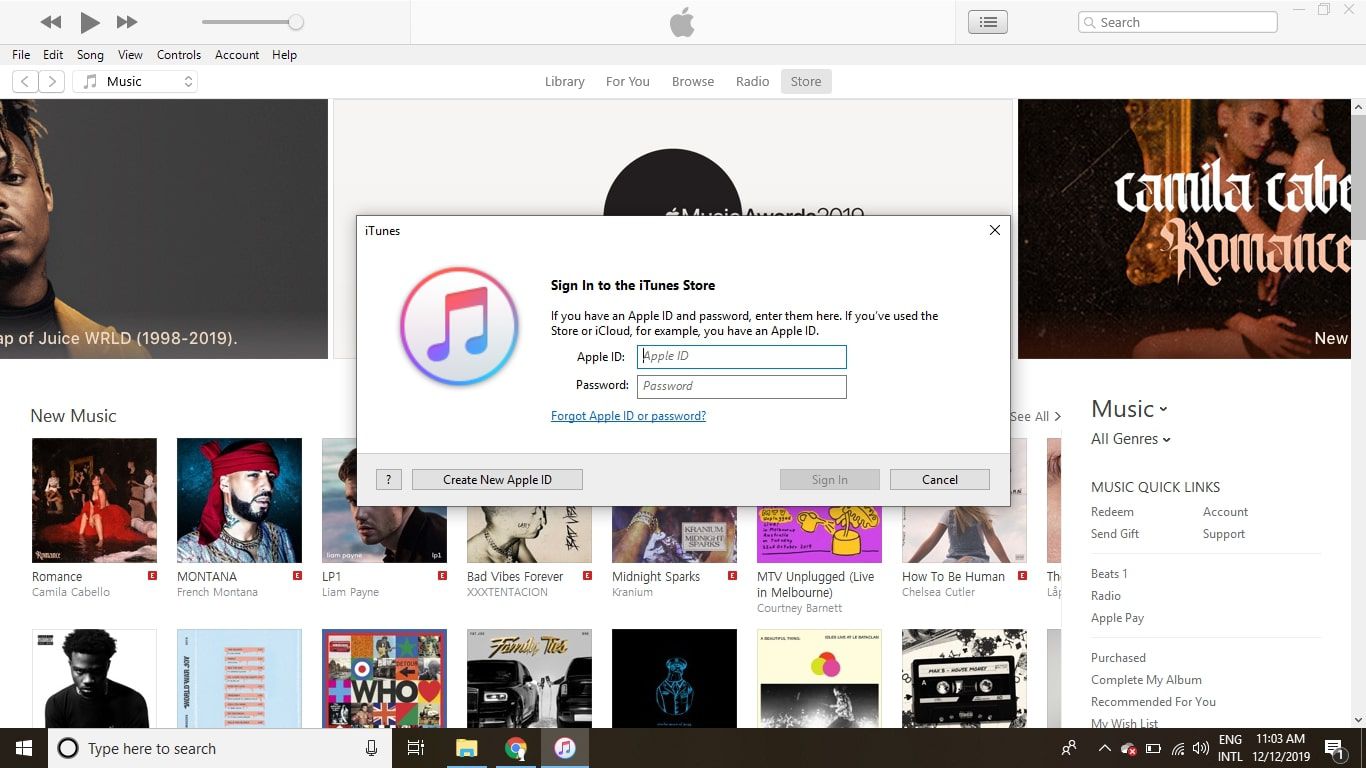Open the Family Ties album cover
Image resolution: width=1366 pixels, height=768 pixels.
pyautogui.click(x=529, y=679)
